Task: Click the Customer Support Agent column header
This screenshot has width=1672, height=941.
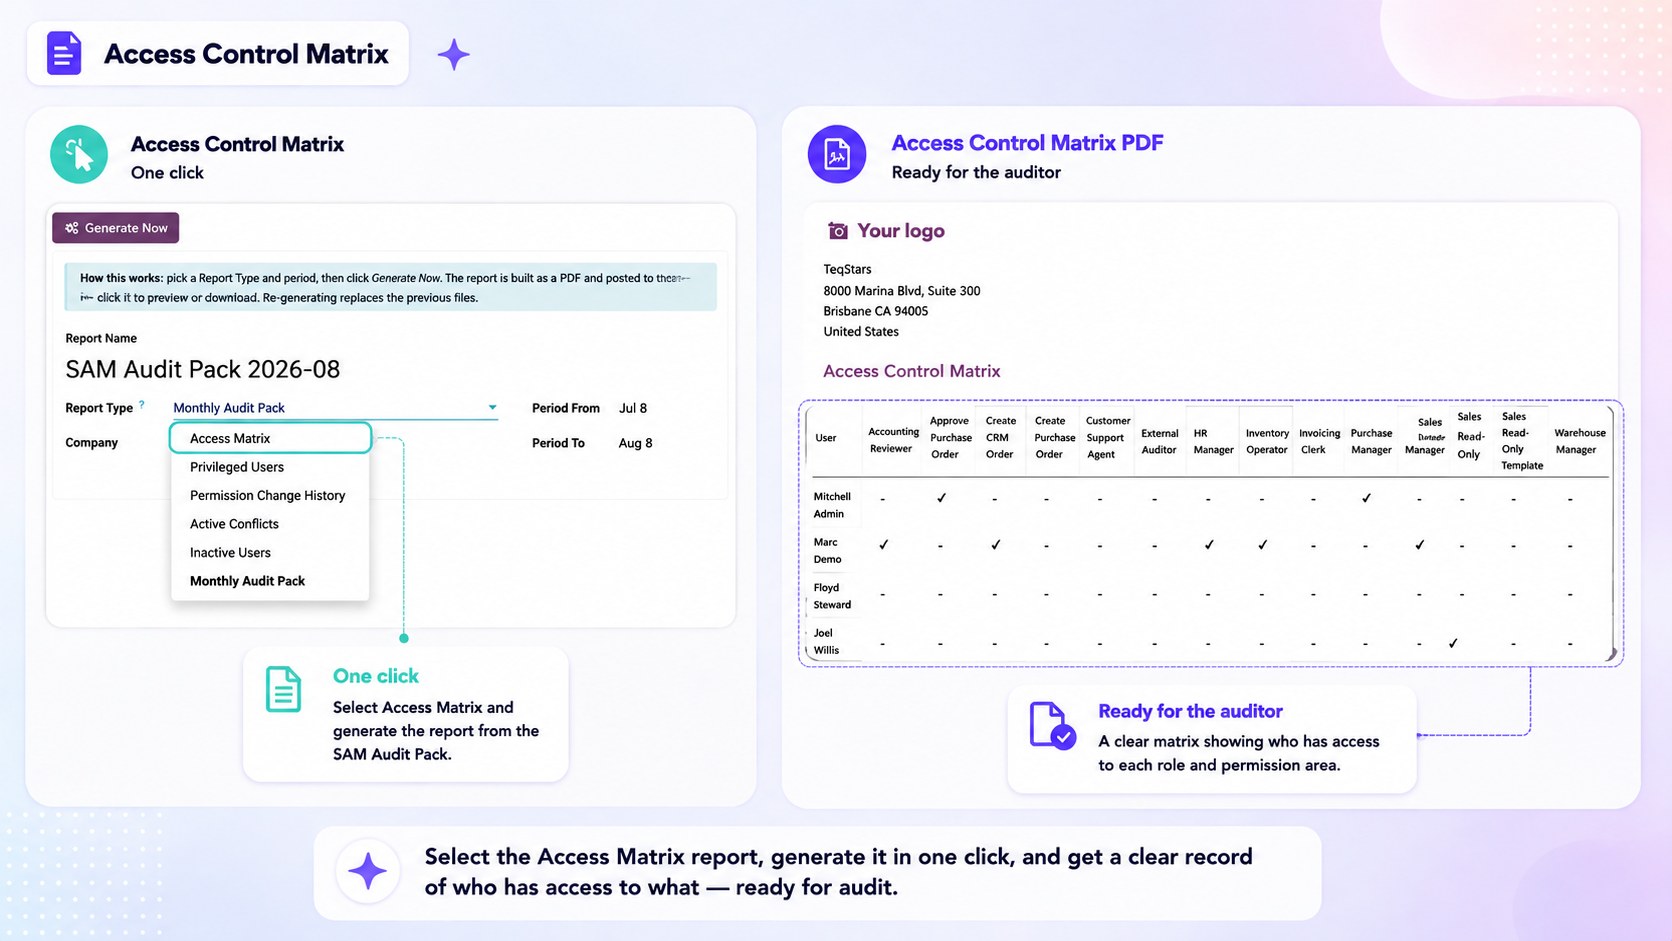Action: coord(1107,437)
